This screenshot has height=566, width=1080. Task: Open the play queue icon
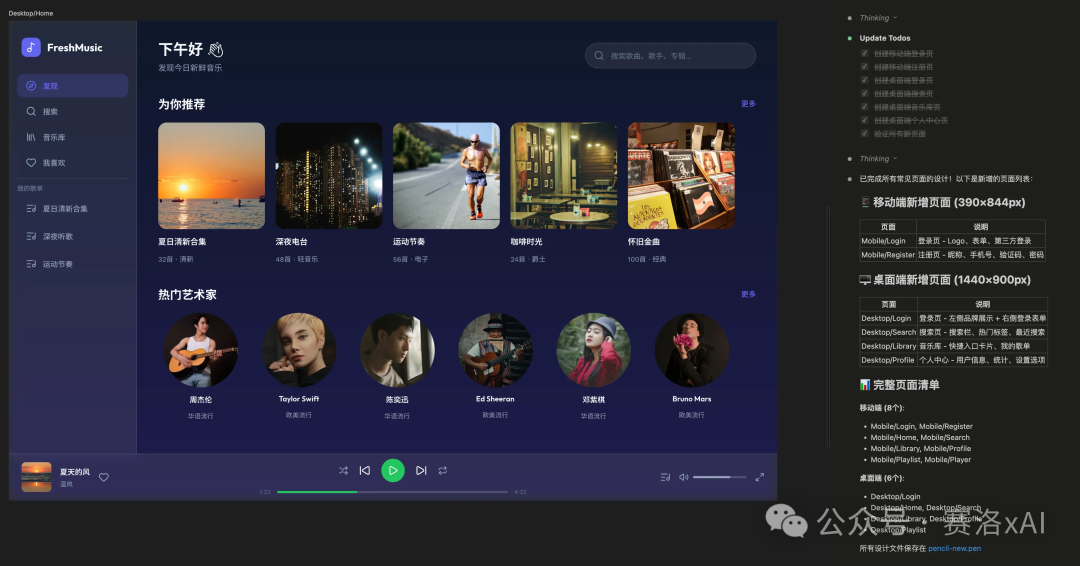(x=665, y=477)
